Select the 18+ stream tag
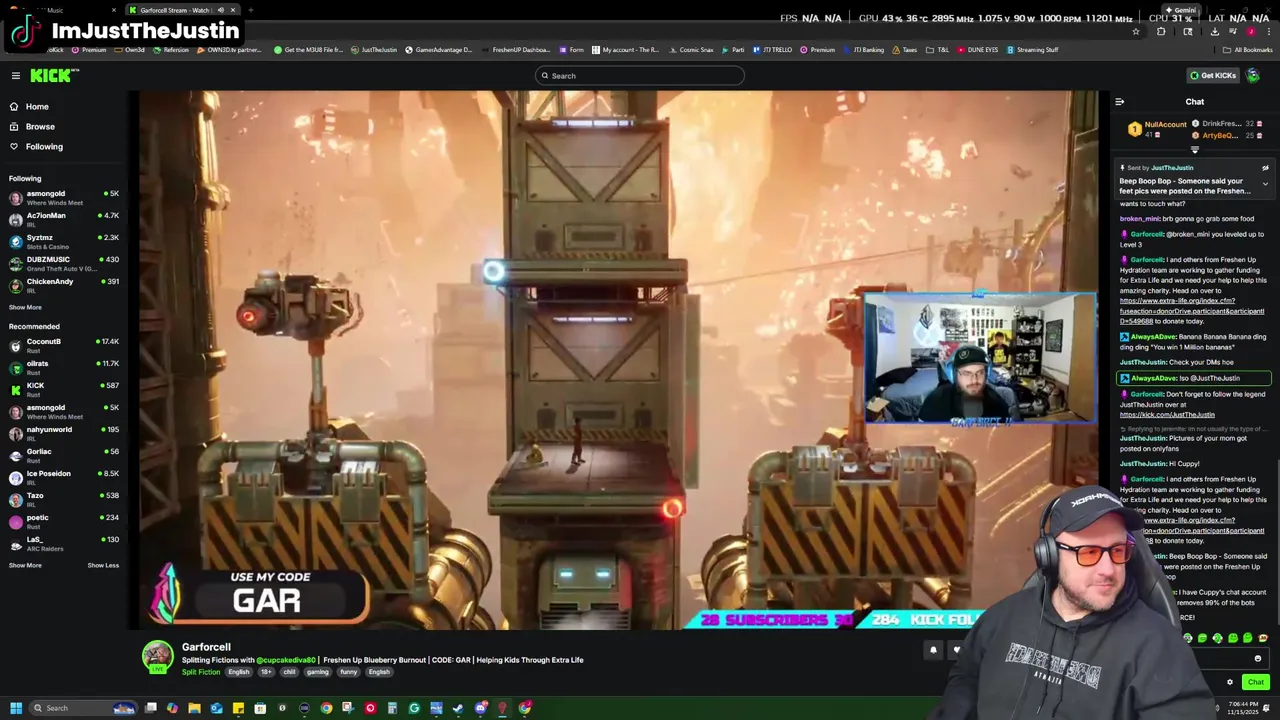Screen dimensions: 1280x720 [266, 672]
